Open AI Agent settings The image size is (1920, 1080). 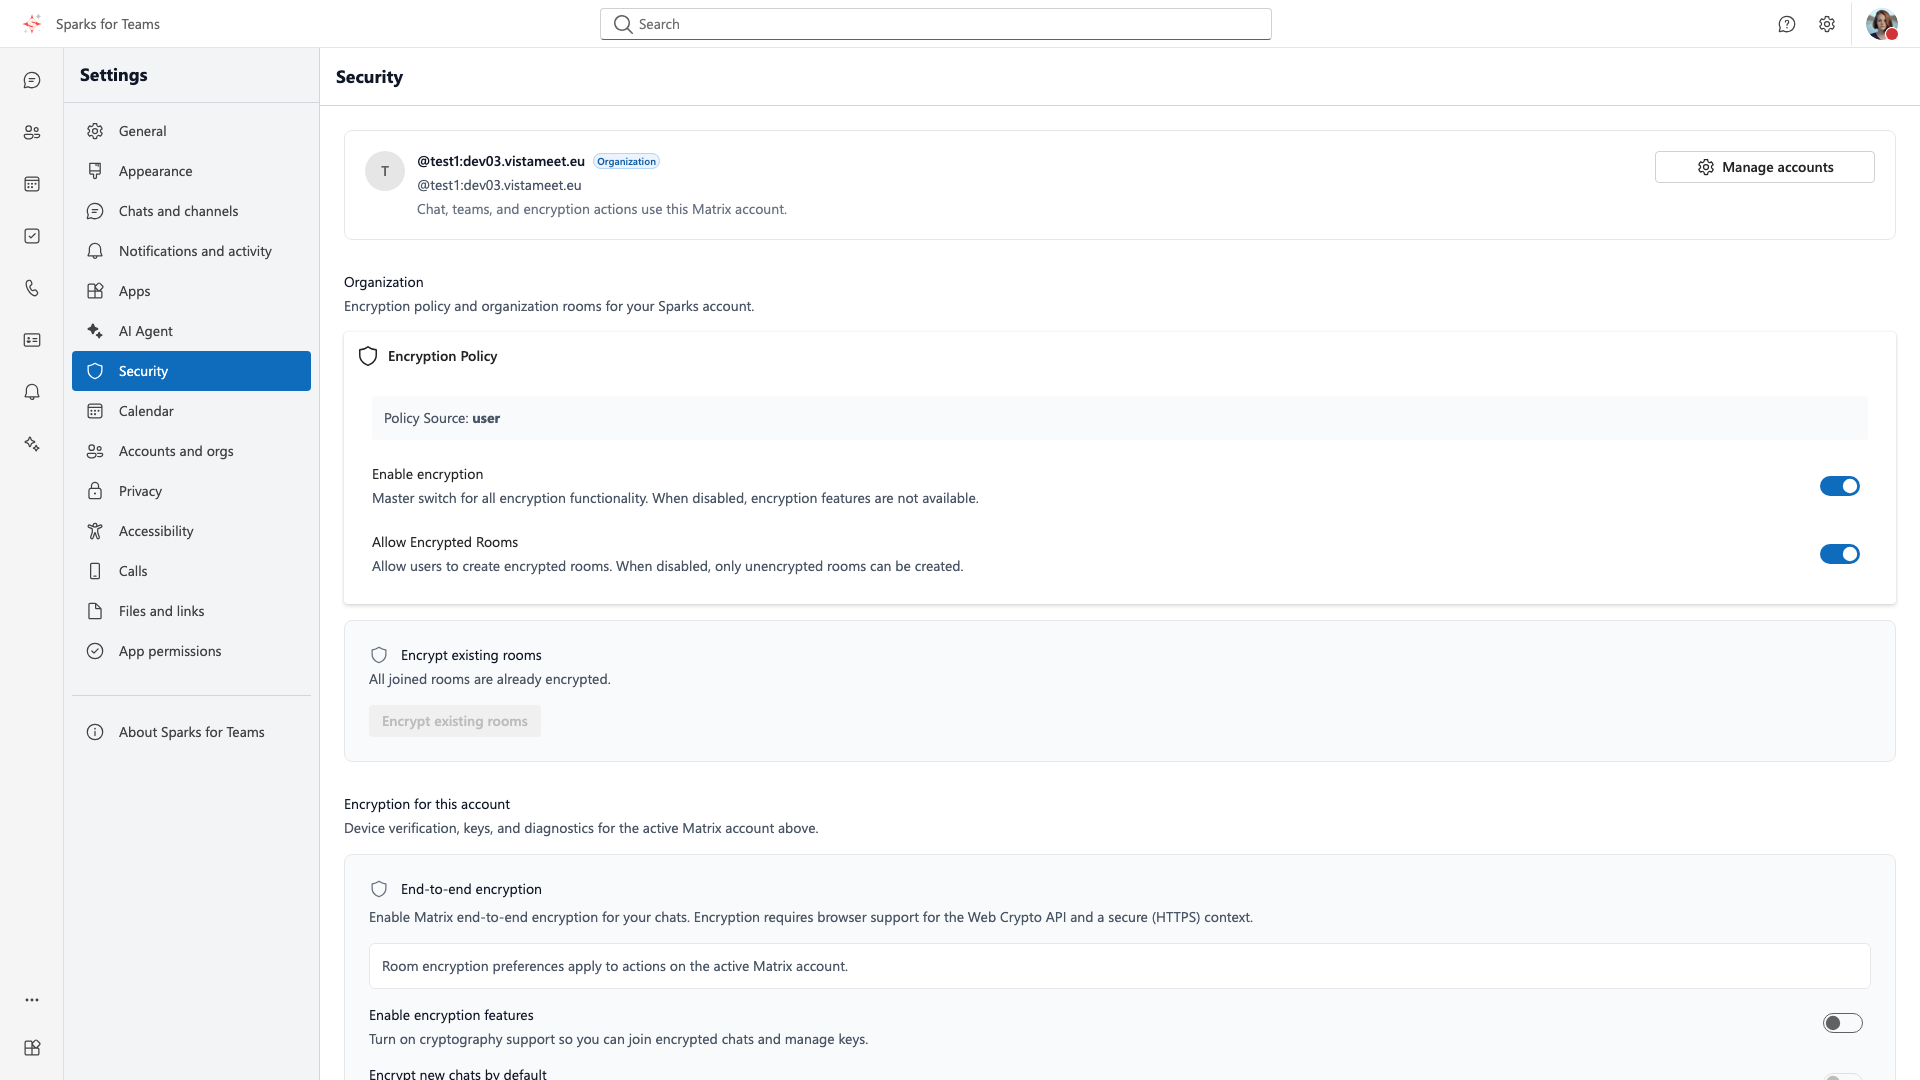[191, 331]
